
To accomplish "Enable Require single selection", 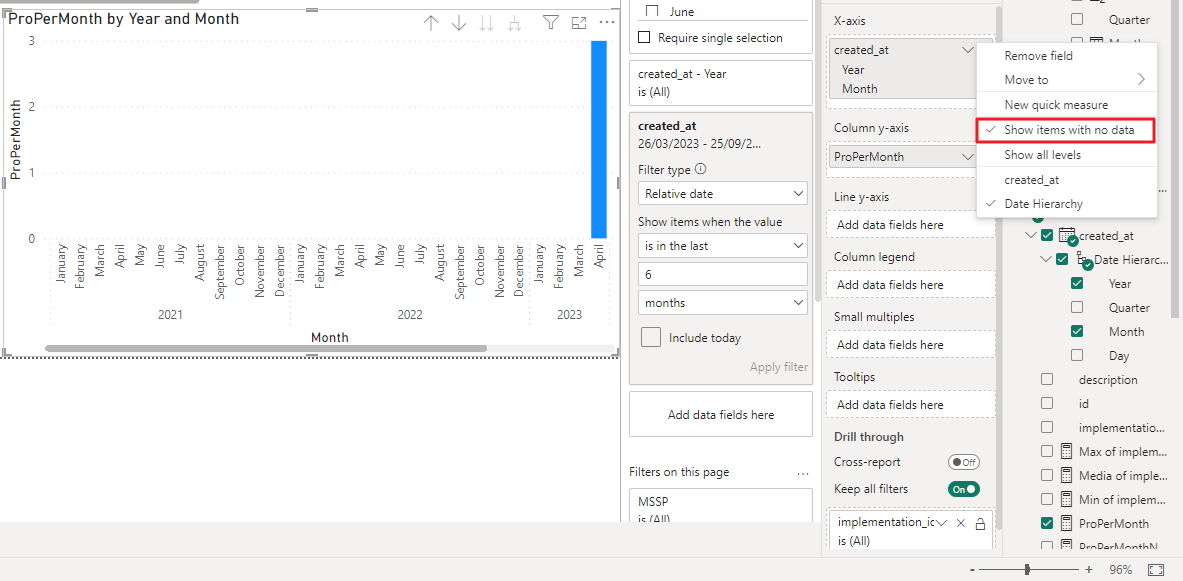I will coord(644,38).
